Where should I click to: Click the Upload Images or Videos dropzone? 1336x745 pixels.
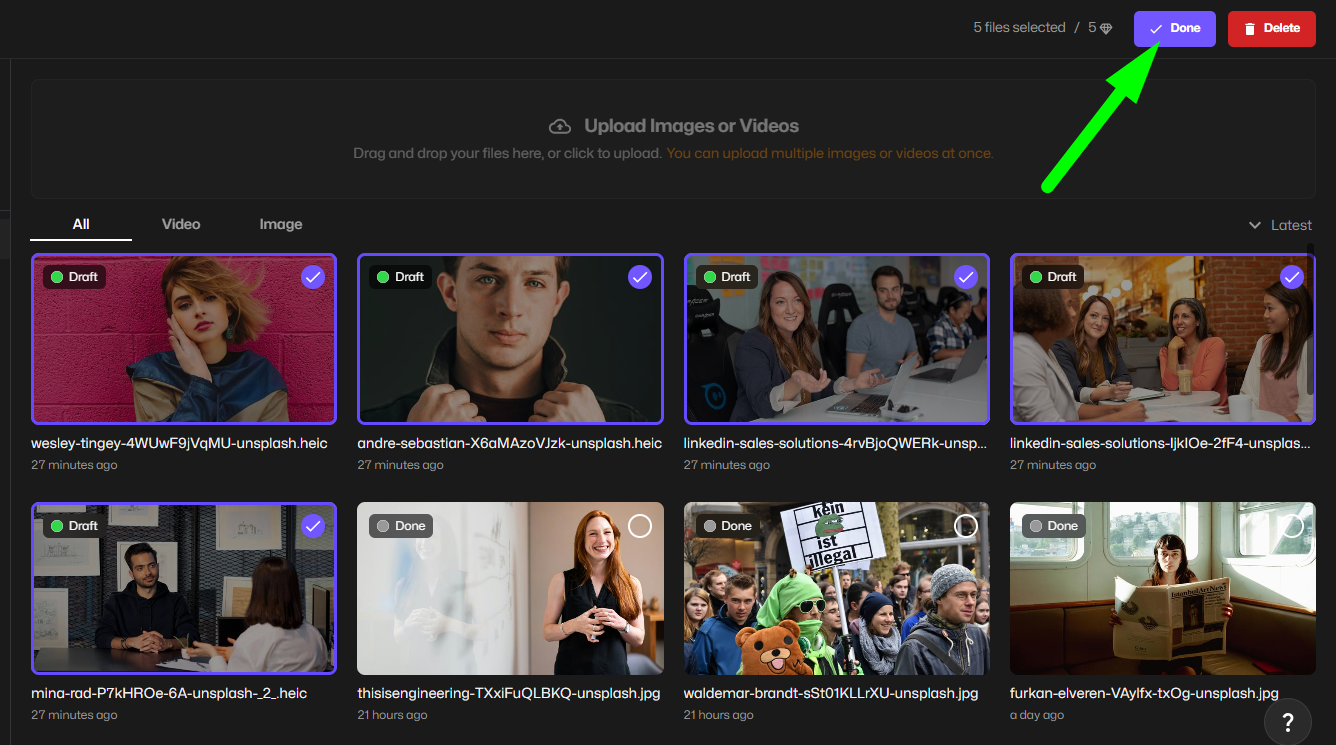(672, 139)
